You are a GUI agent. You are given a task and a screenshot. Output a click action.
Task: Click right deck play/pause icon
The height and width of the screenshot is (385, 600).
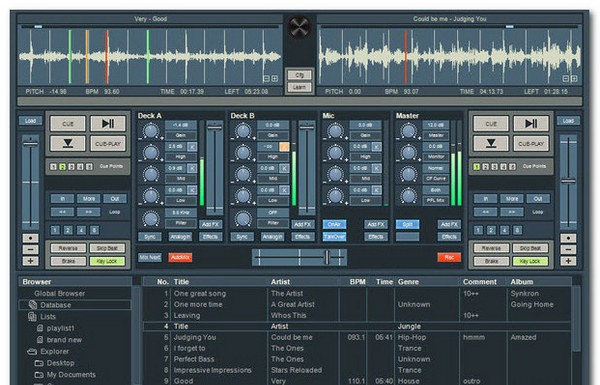531,124
